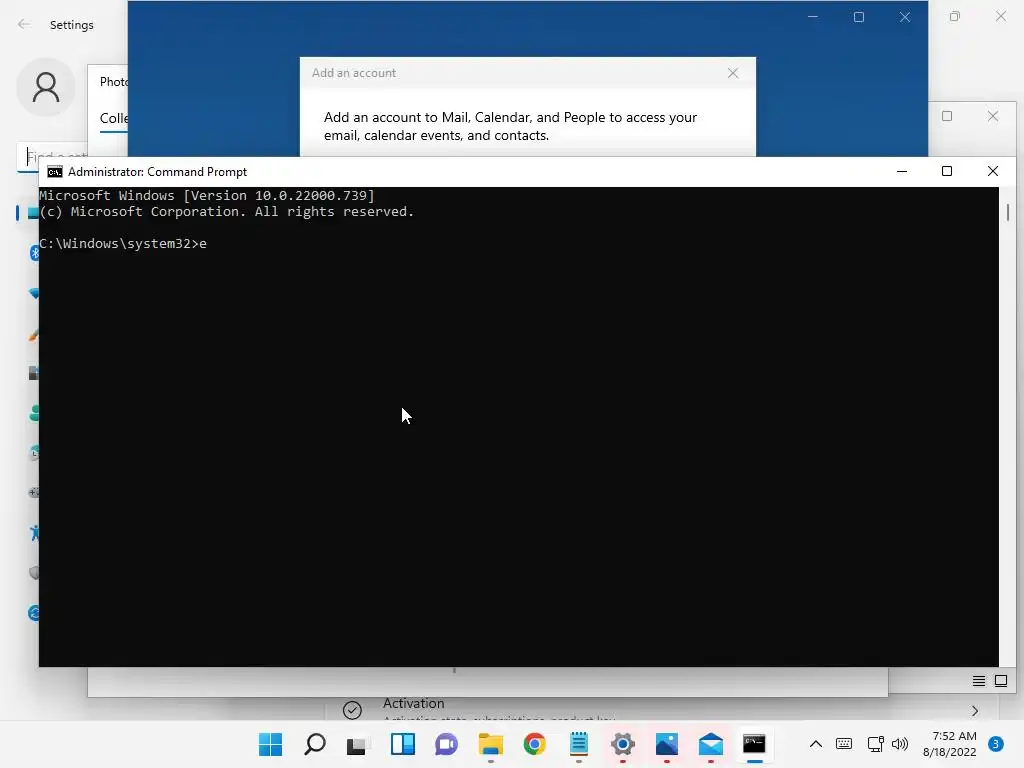Open Notepad from the taskbar
Viewport: 1024px width, 768px height.
[x=579, y=744]
